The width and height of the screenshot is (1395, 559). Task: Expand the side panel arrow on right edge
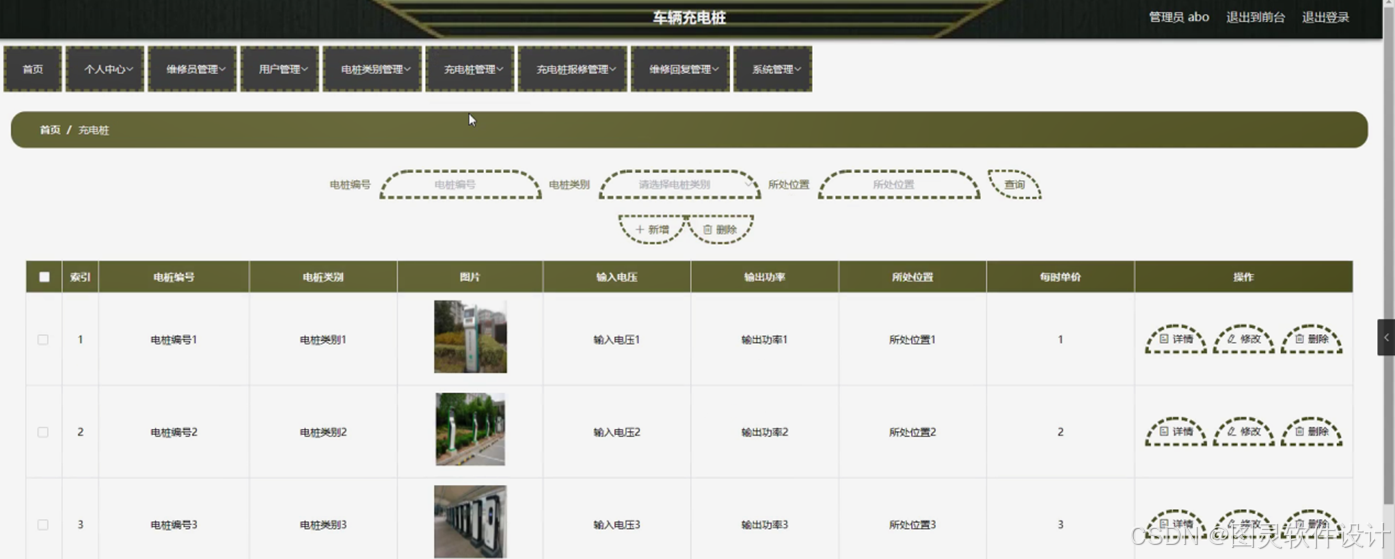[x=1386, y=338]
